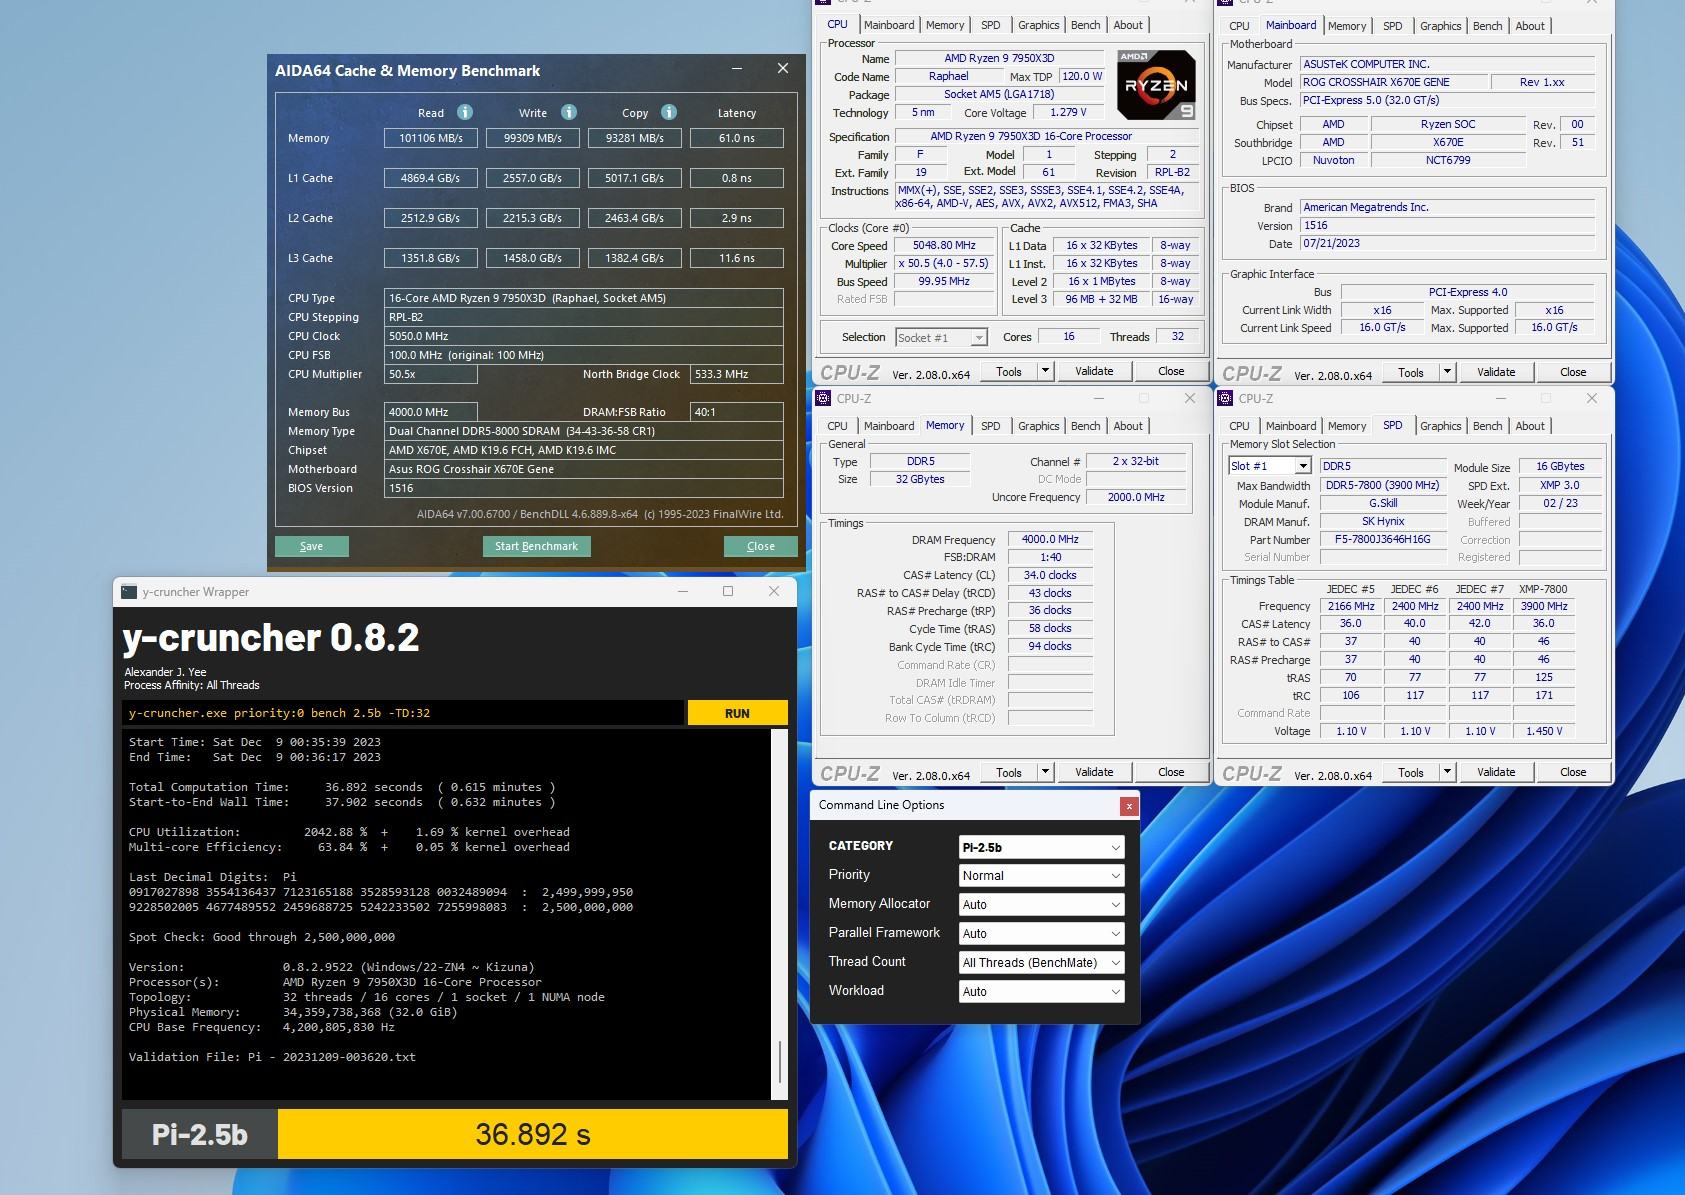Click the yellow 36.892 s result bar
Image resolution: width=1685 pixels, height=1195 pixels.
click(533, 1134)
